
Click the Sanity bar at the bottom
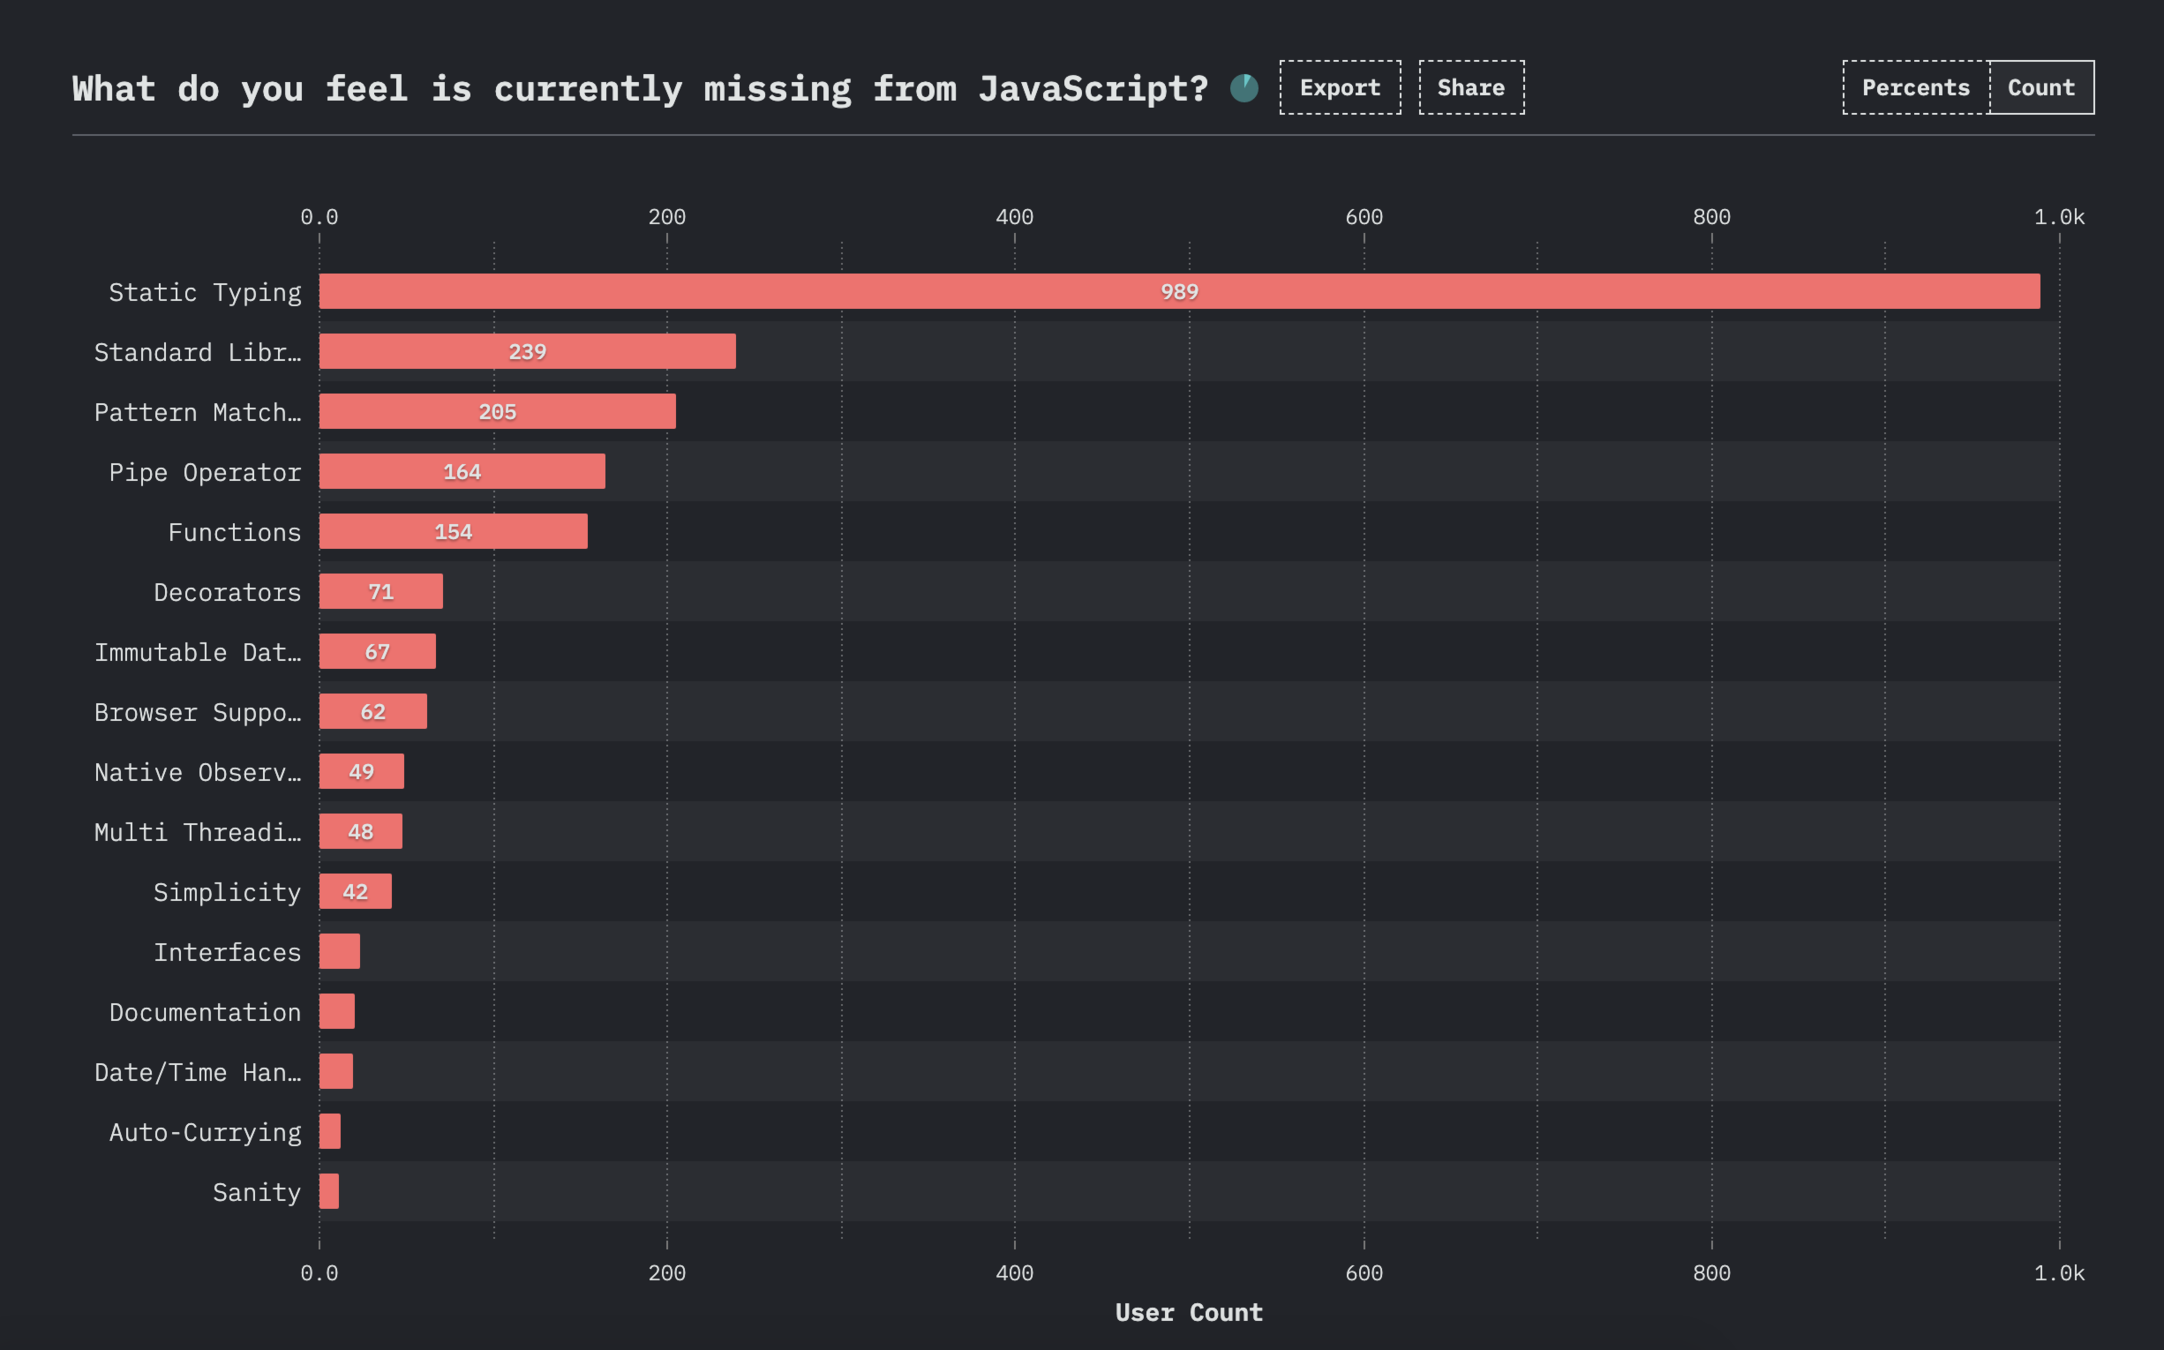pyautogui.click(x=329, y=1192)
